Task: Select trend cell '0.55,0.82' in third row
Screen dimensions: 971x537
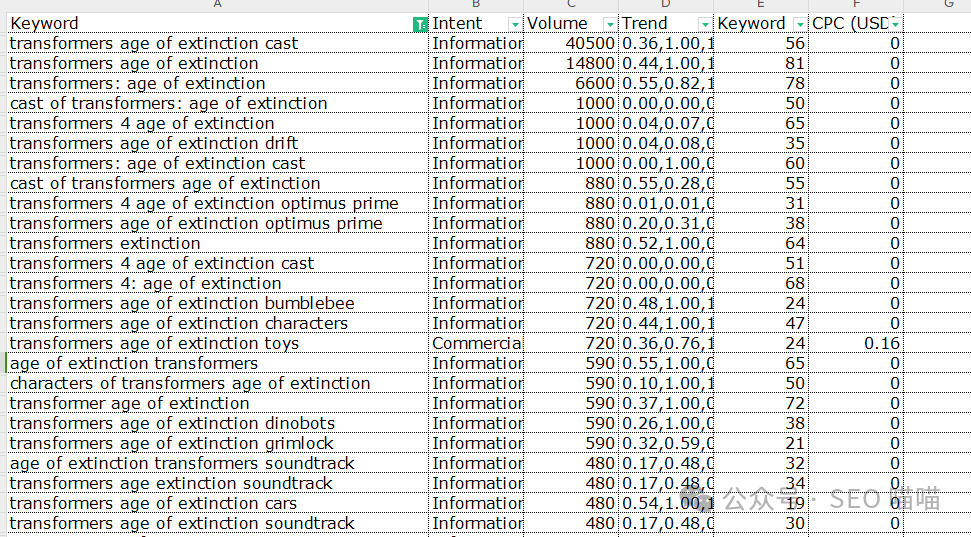Action: click(x=666, y=83)
